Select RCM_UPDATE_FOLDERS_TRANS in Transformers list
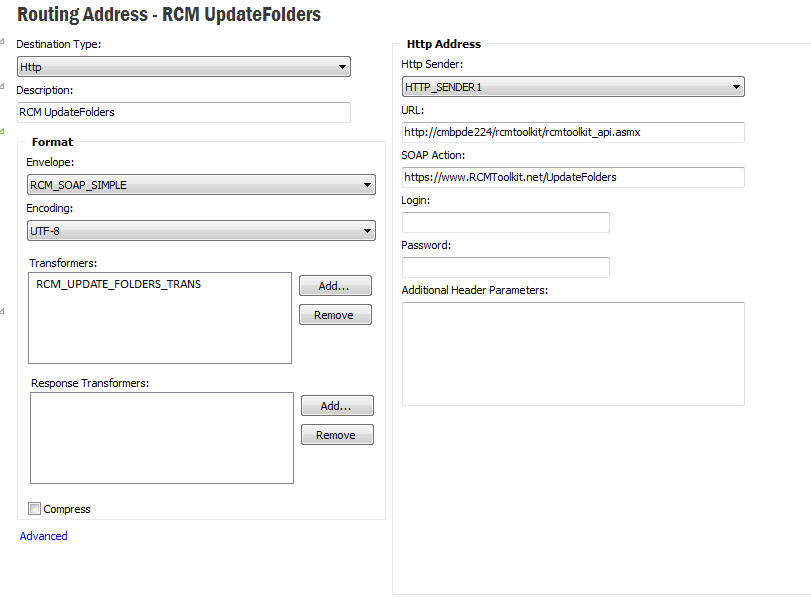 118,284
